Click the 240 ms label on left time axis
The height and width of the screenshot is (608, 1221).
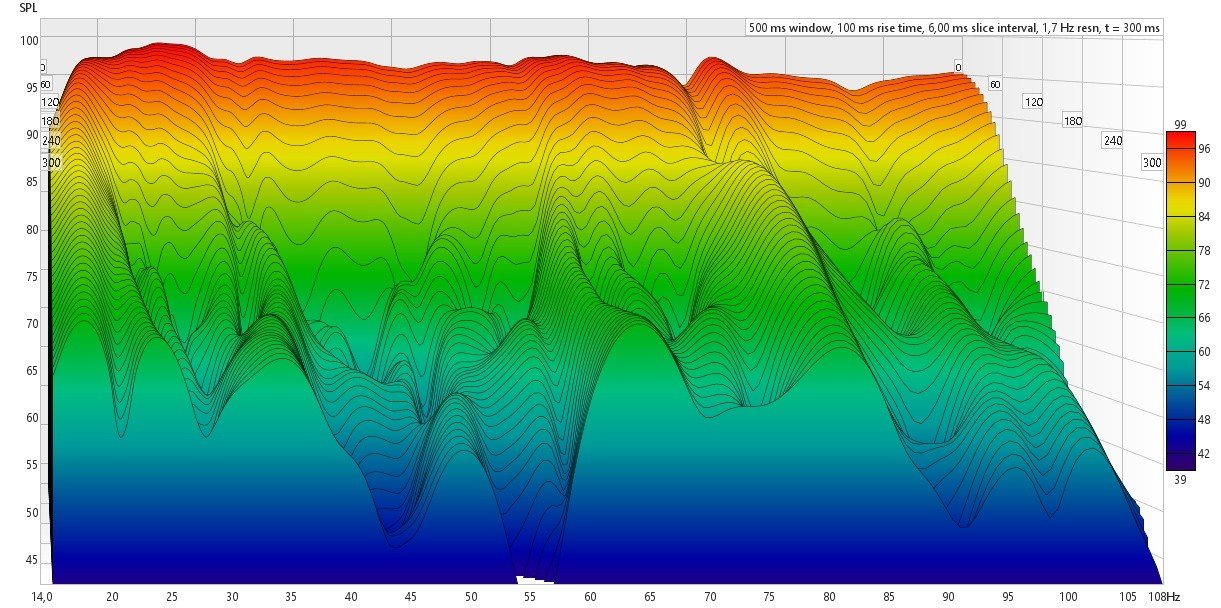tap(50, 141)
